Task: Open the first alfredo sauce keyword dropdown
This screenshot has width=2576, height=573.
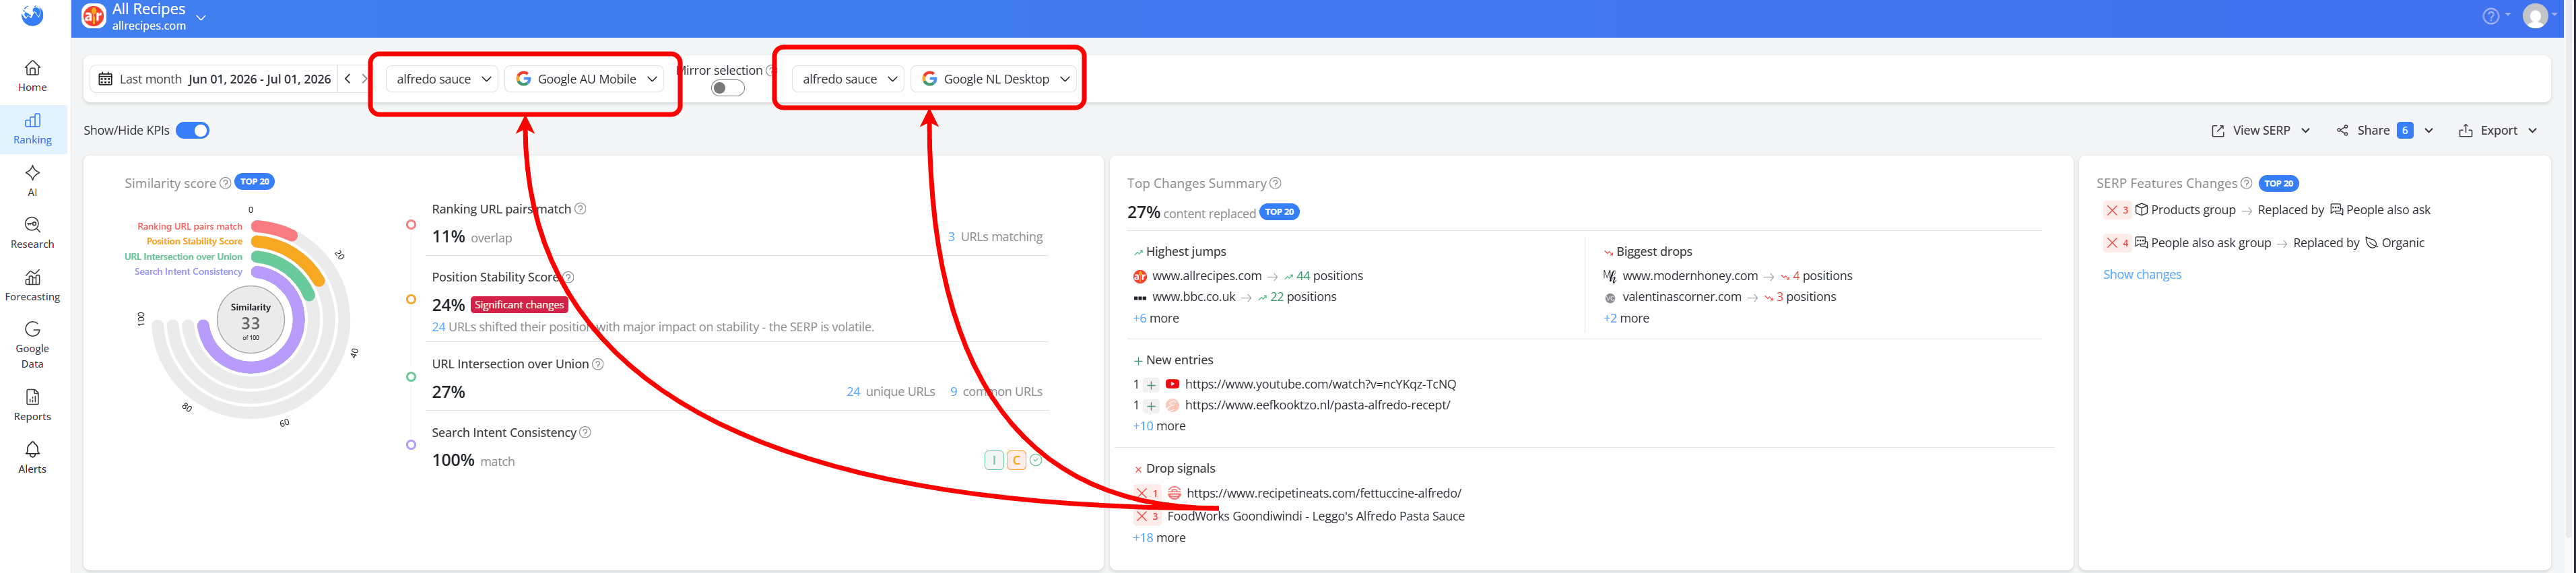Action: [442, 79]
